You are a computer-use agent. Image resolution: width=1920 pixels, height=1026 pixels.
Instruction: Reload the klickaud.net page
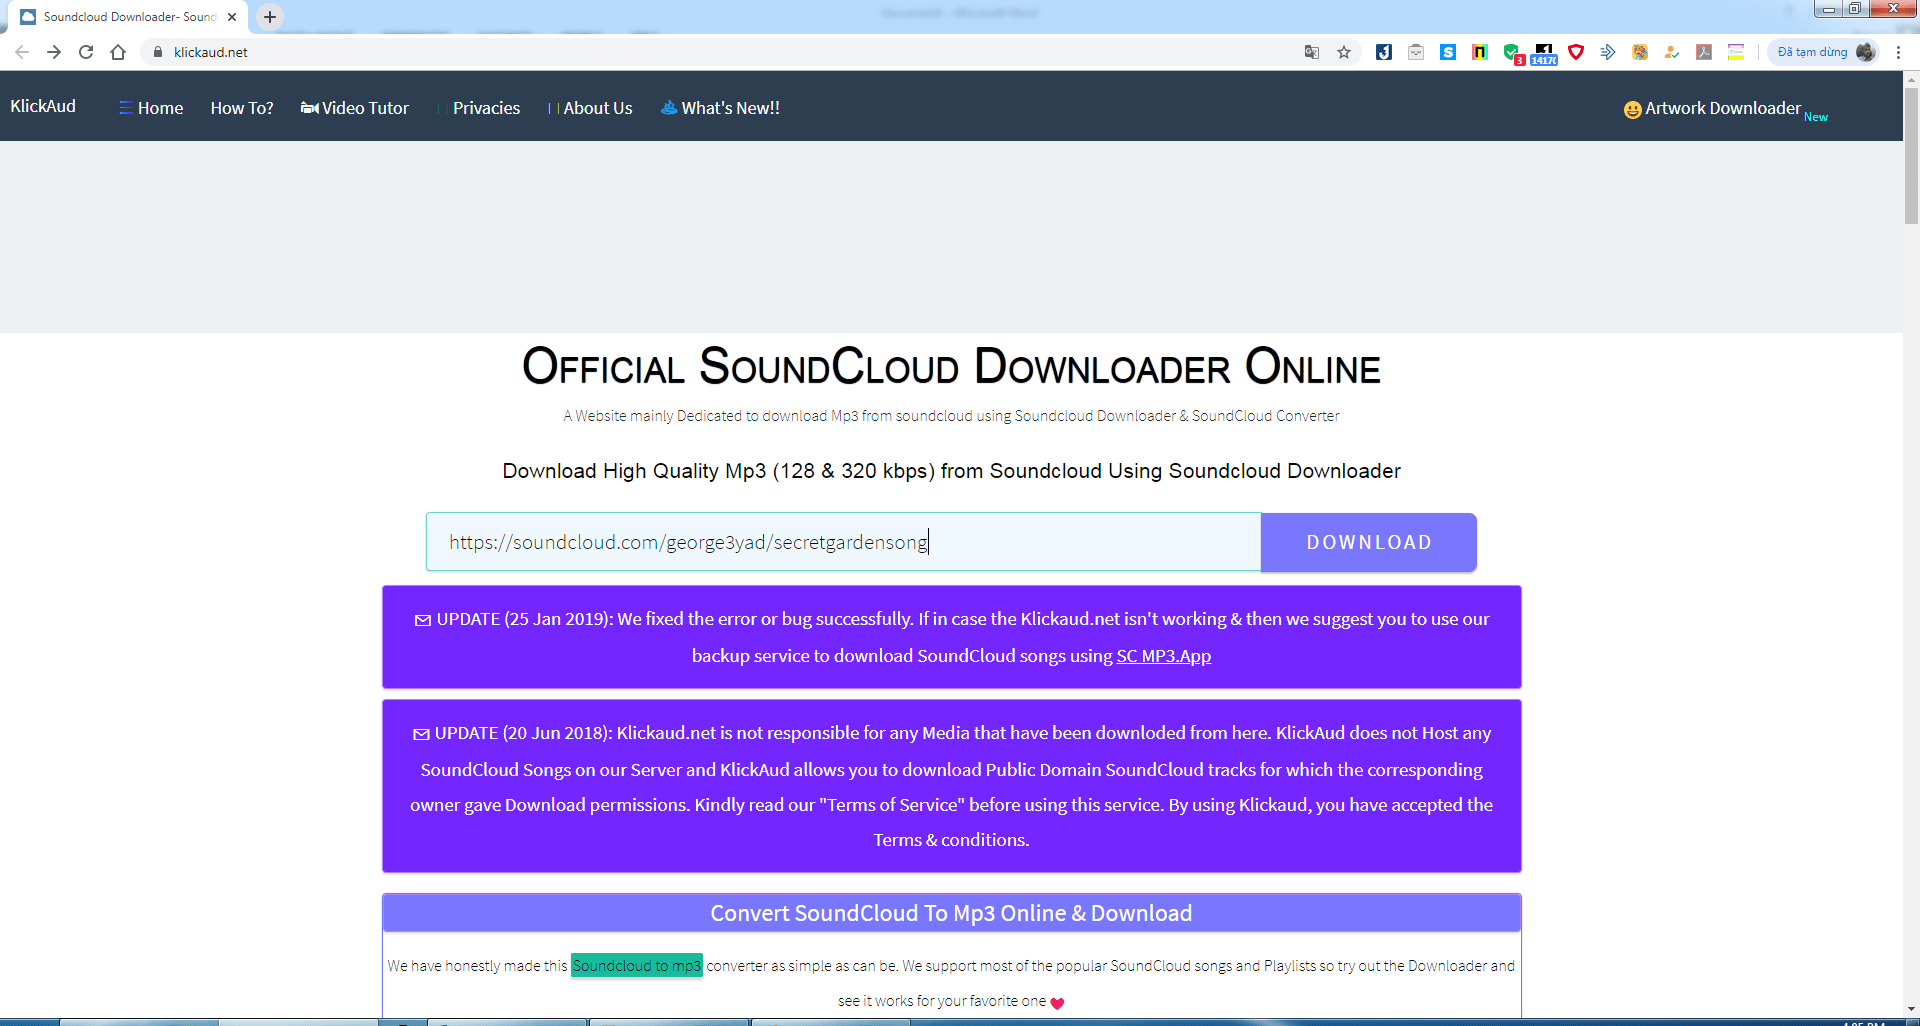86,52
